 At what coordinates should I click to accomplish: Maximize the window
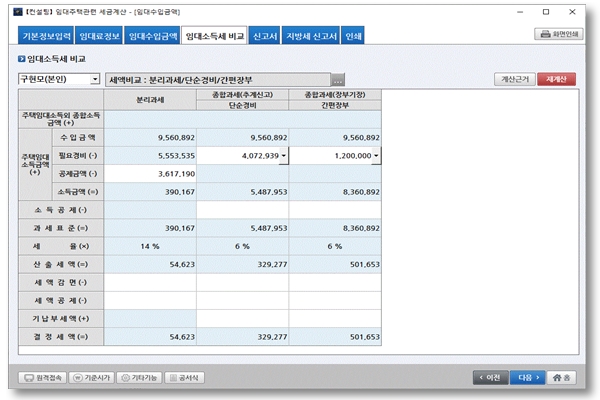[546, 12]
